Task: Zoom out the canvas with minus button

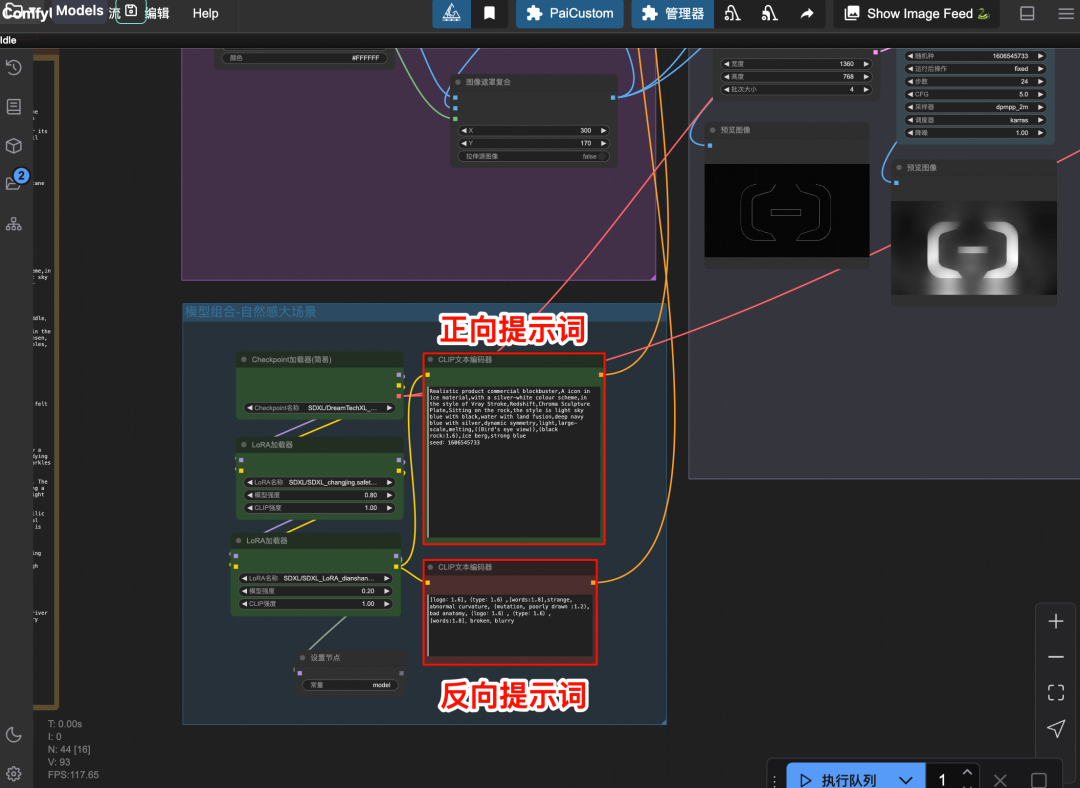Action: point(1055,657)
